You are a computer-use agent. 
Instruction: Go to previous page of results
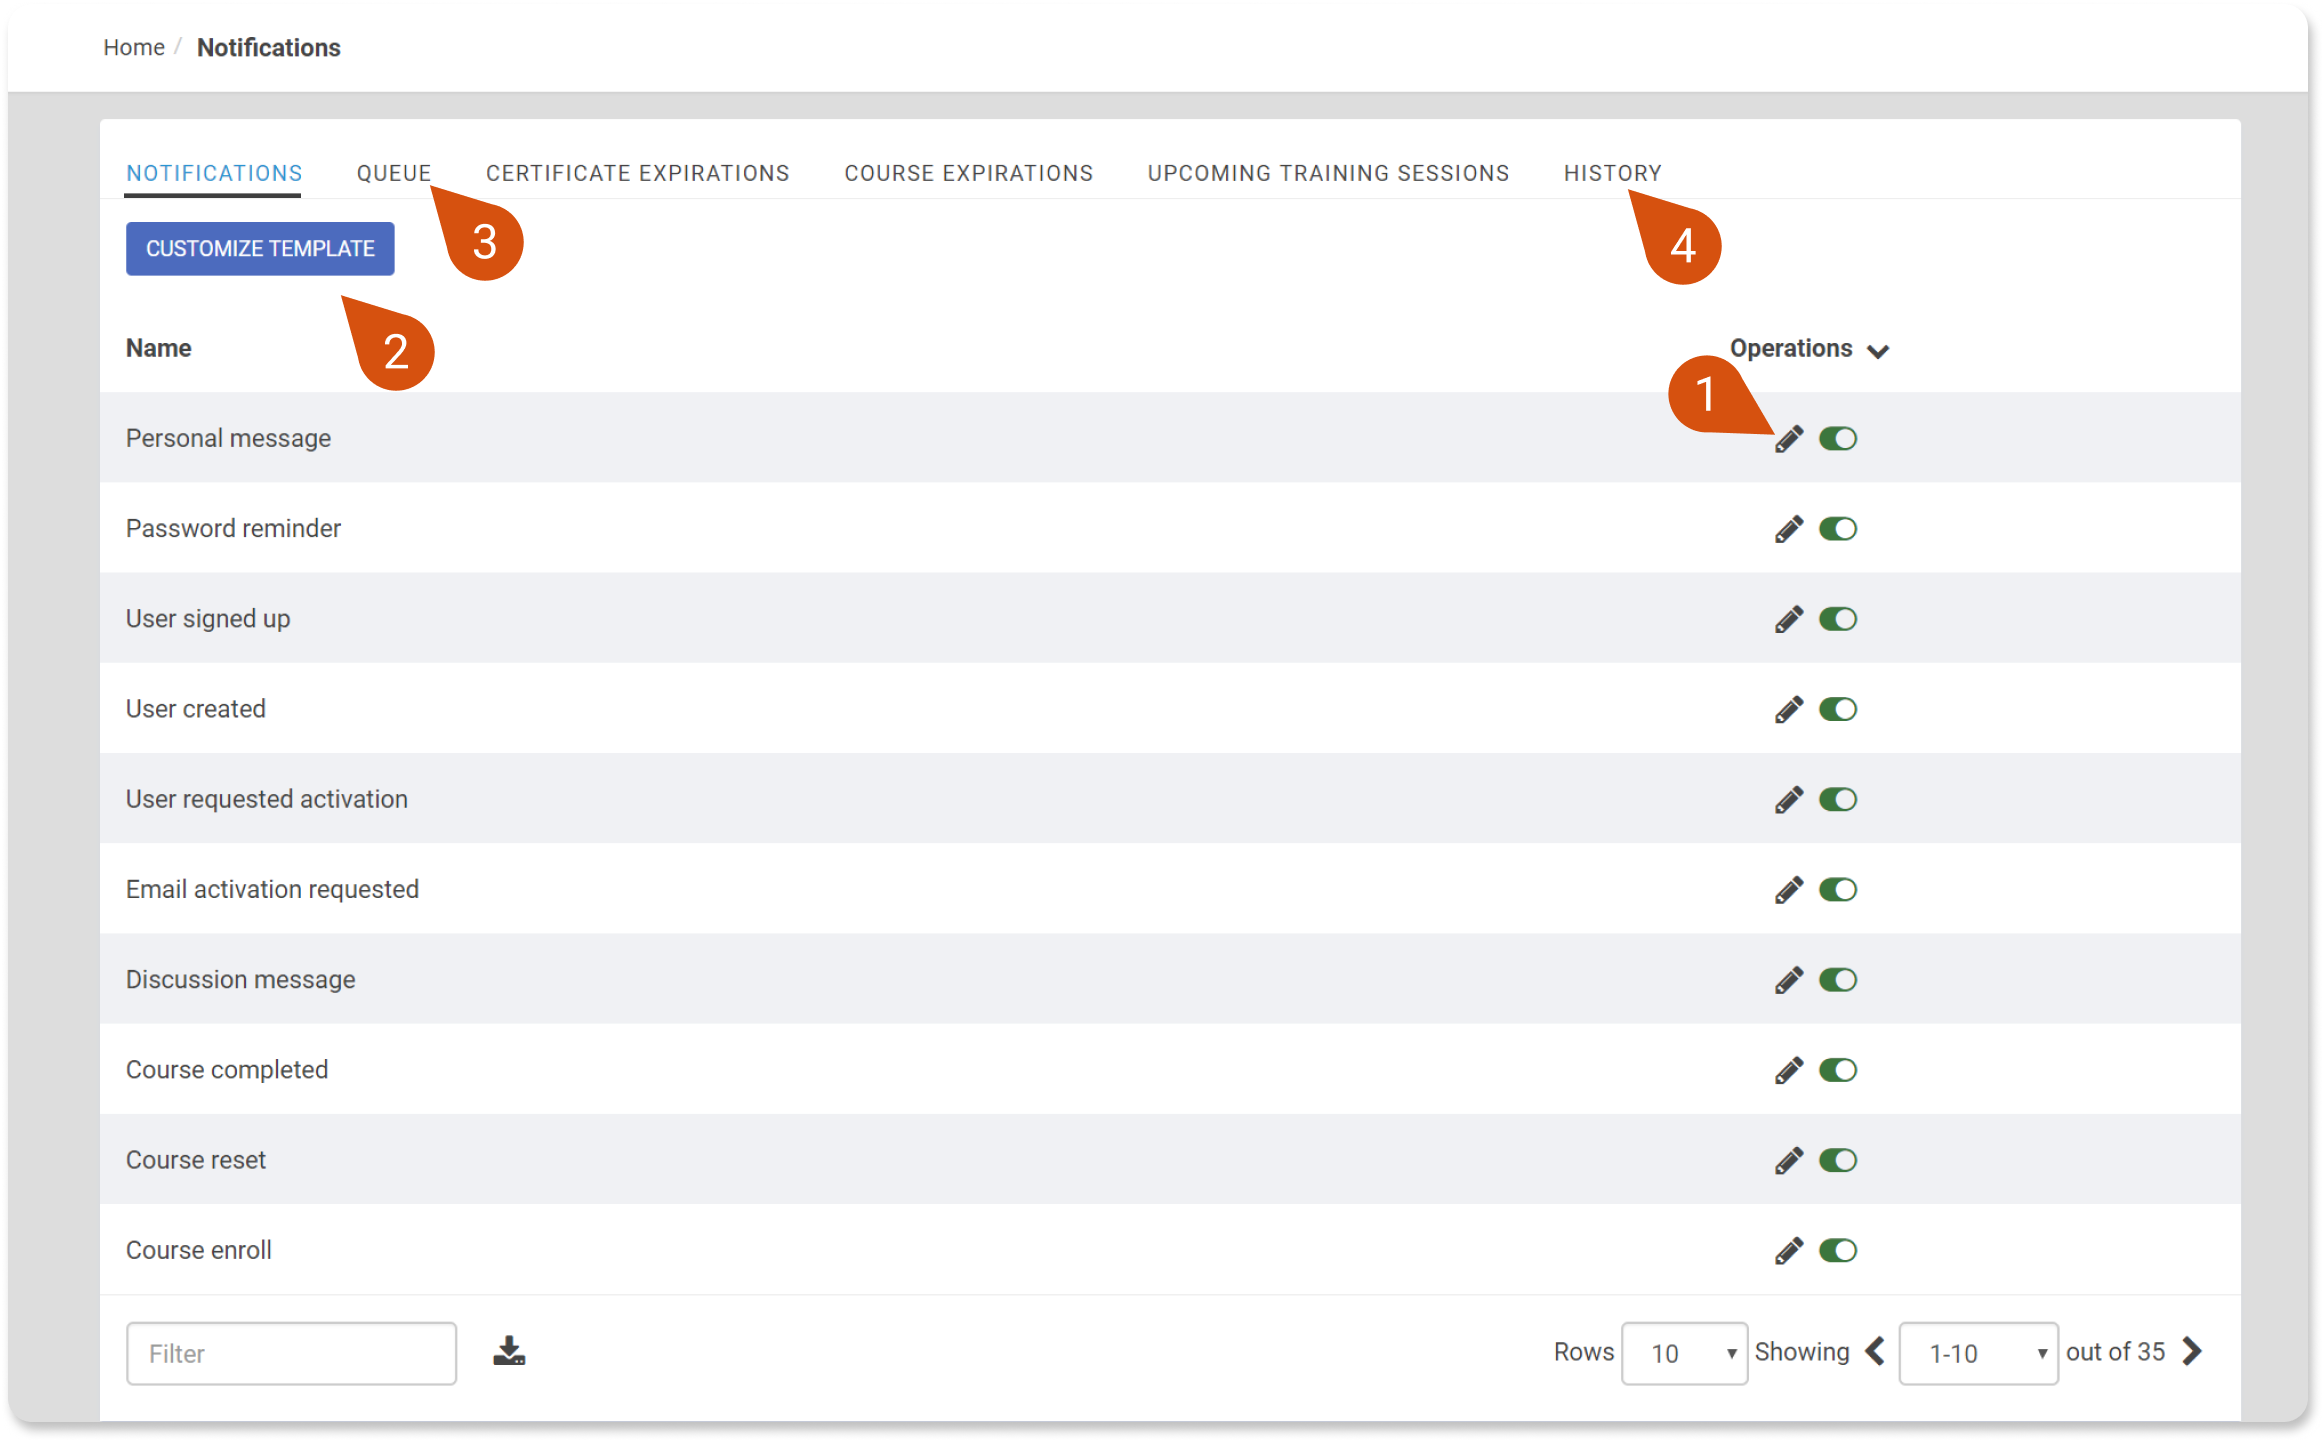tap(1875, 1352)
